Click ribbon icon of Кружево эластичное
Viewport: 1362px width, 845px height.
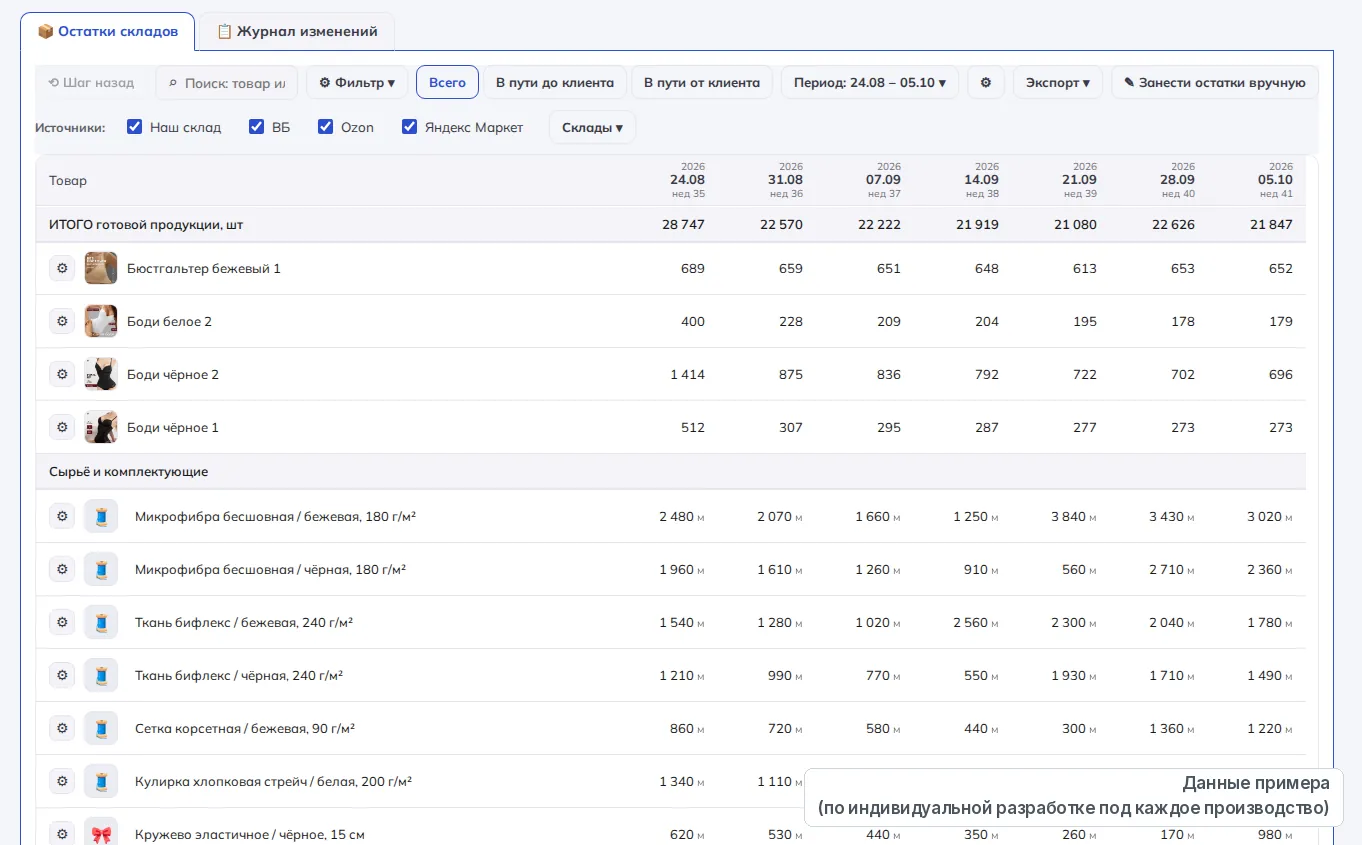tap(101, 834)
